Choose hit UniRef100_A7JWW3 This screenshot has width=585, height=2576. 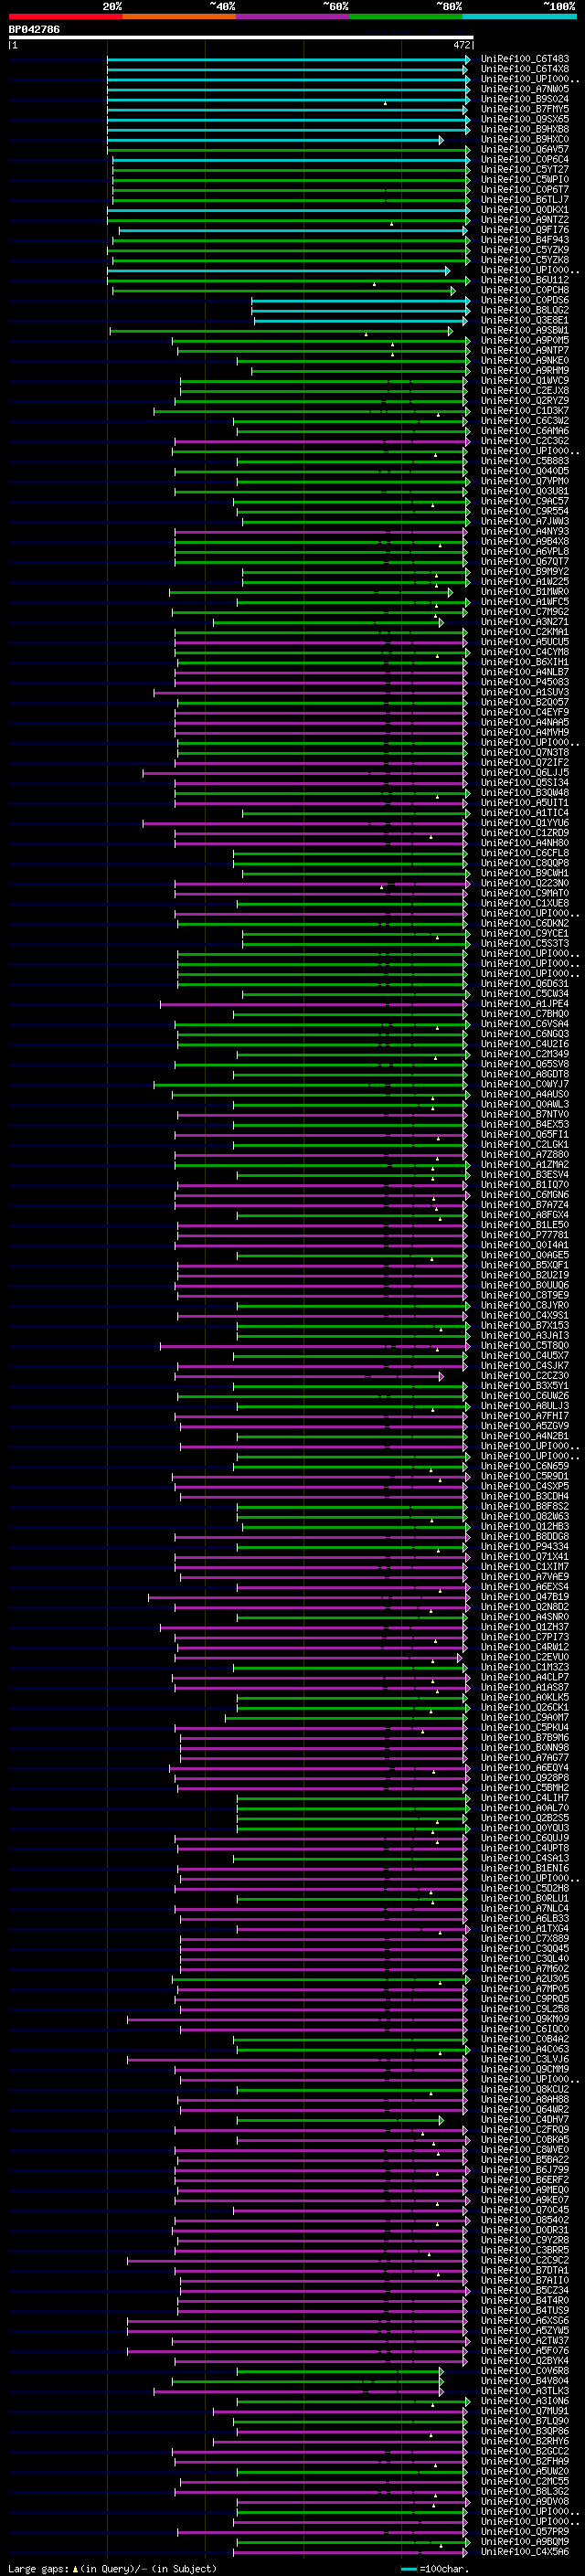[525, 521]
